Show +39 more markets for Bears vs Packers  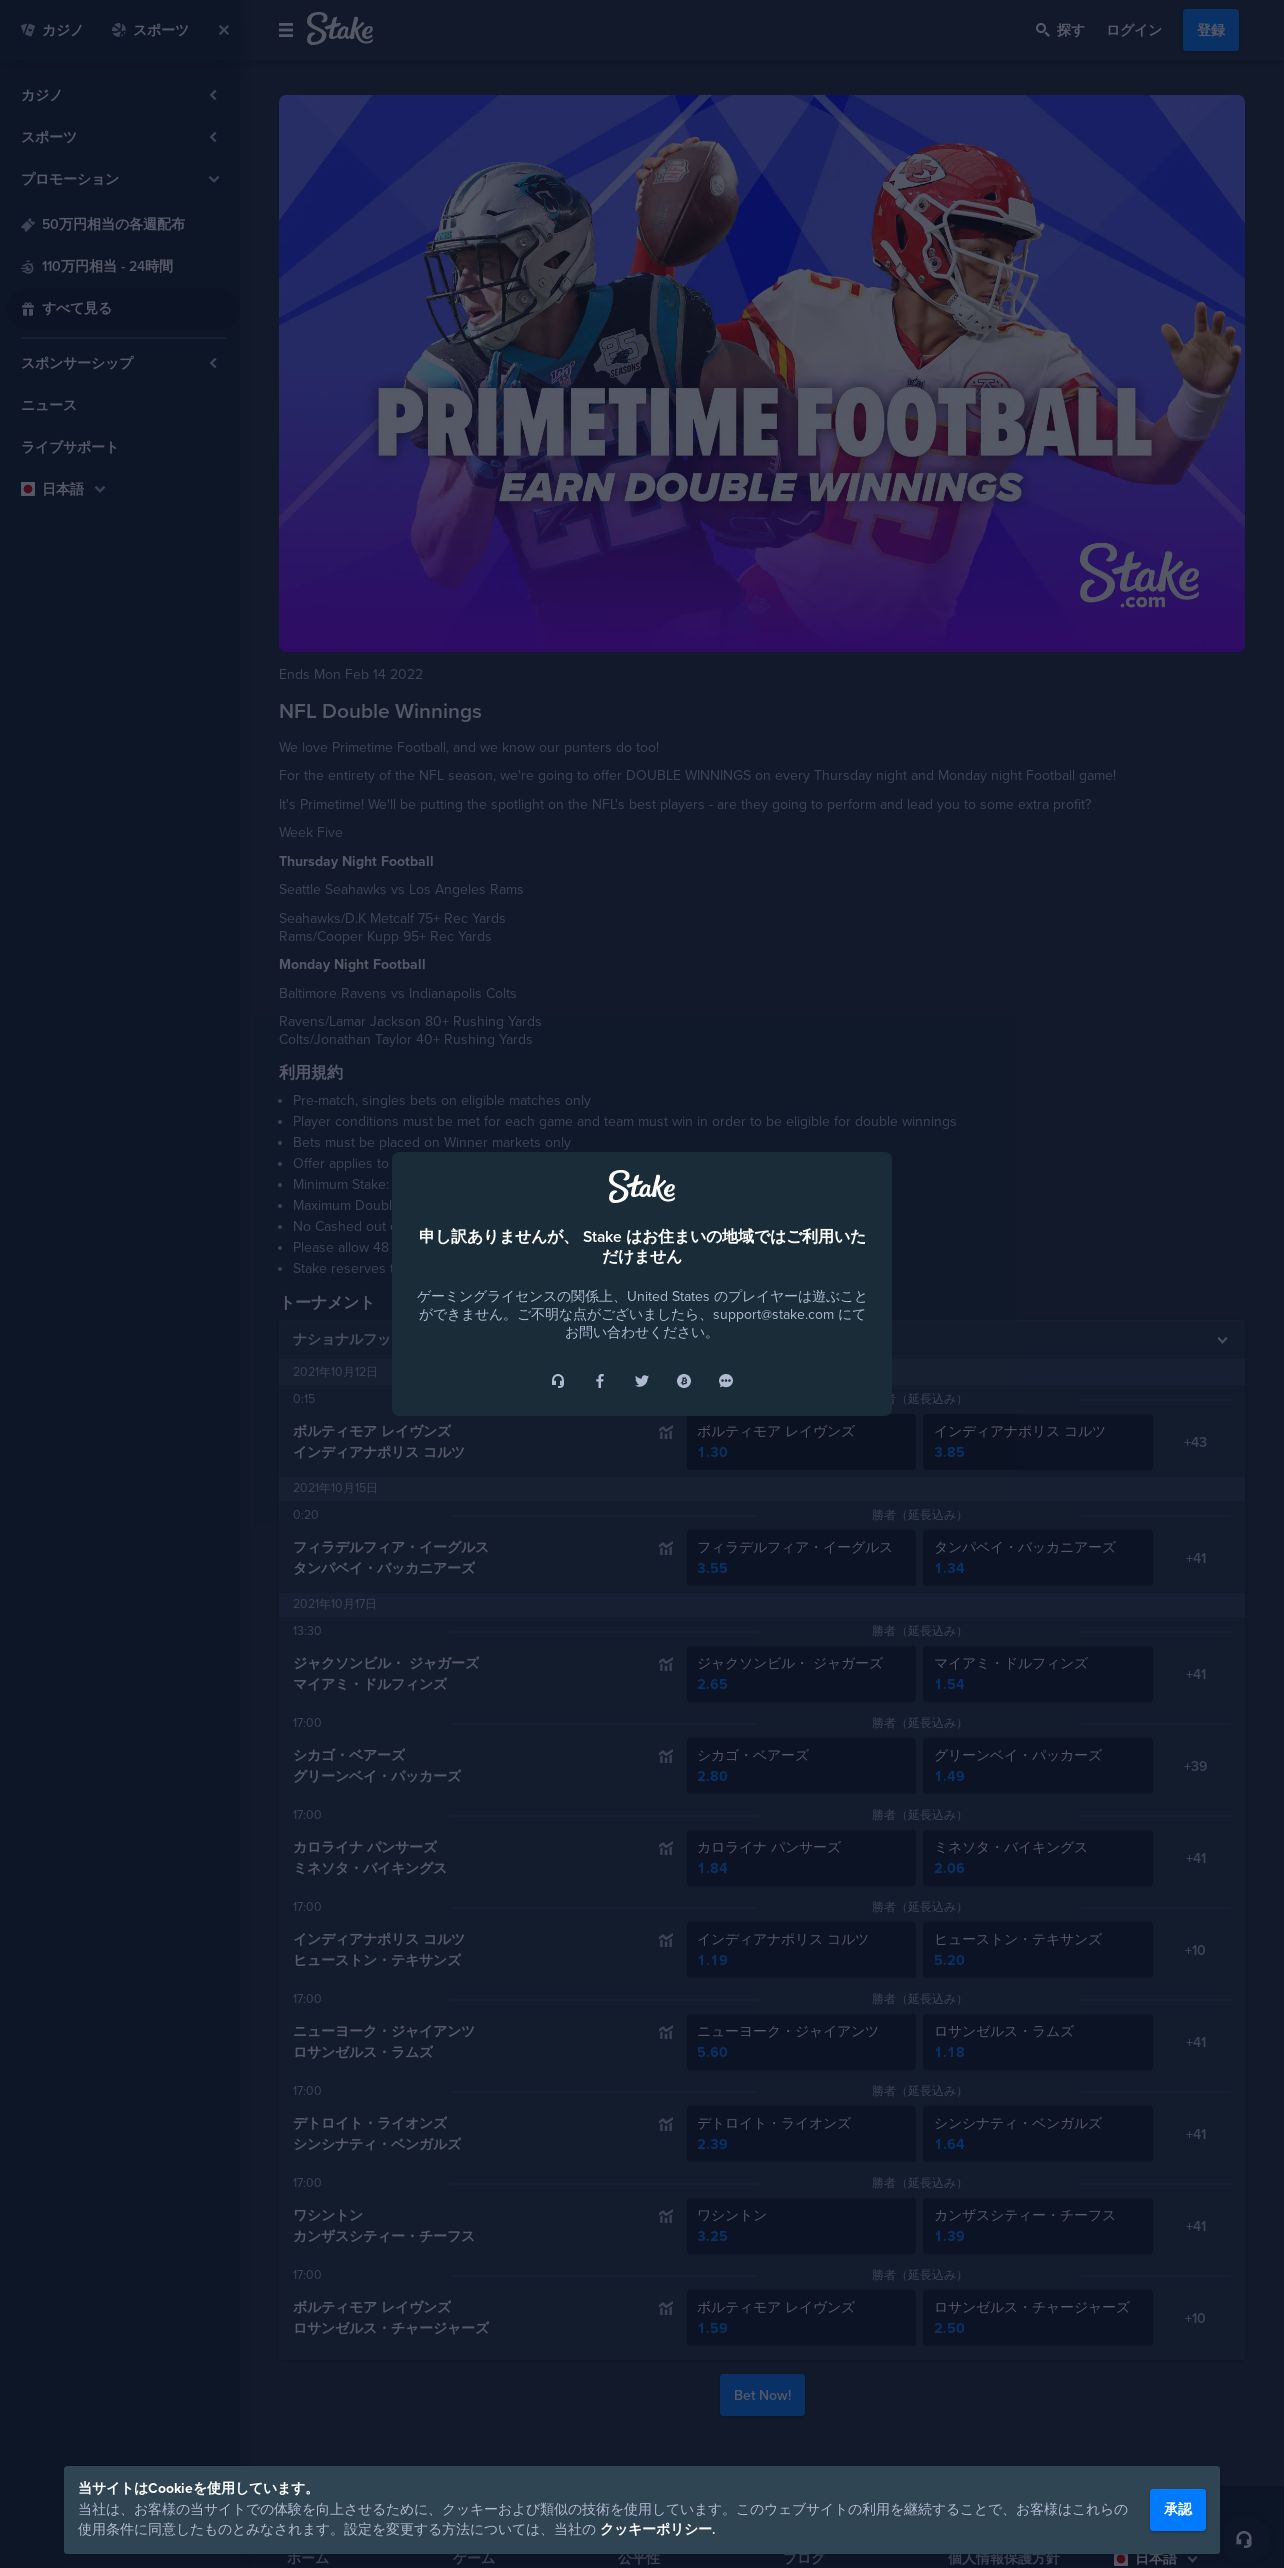click(1196, 1766)
